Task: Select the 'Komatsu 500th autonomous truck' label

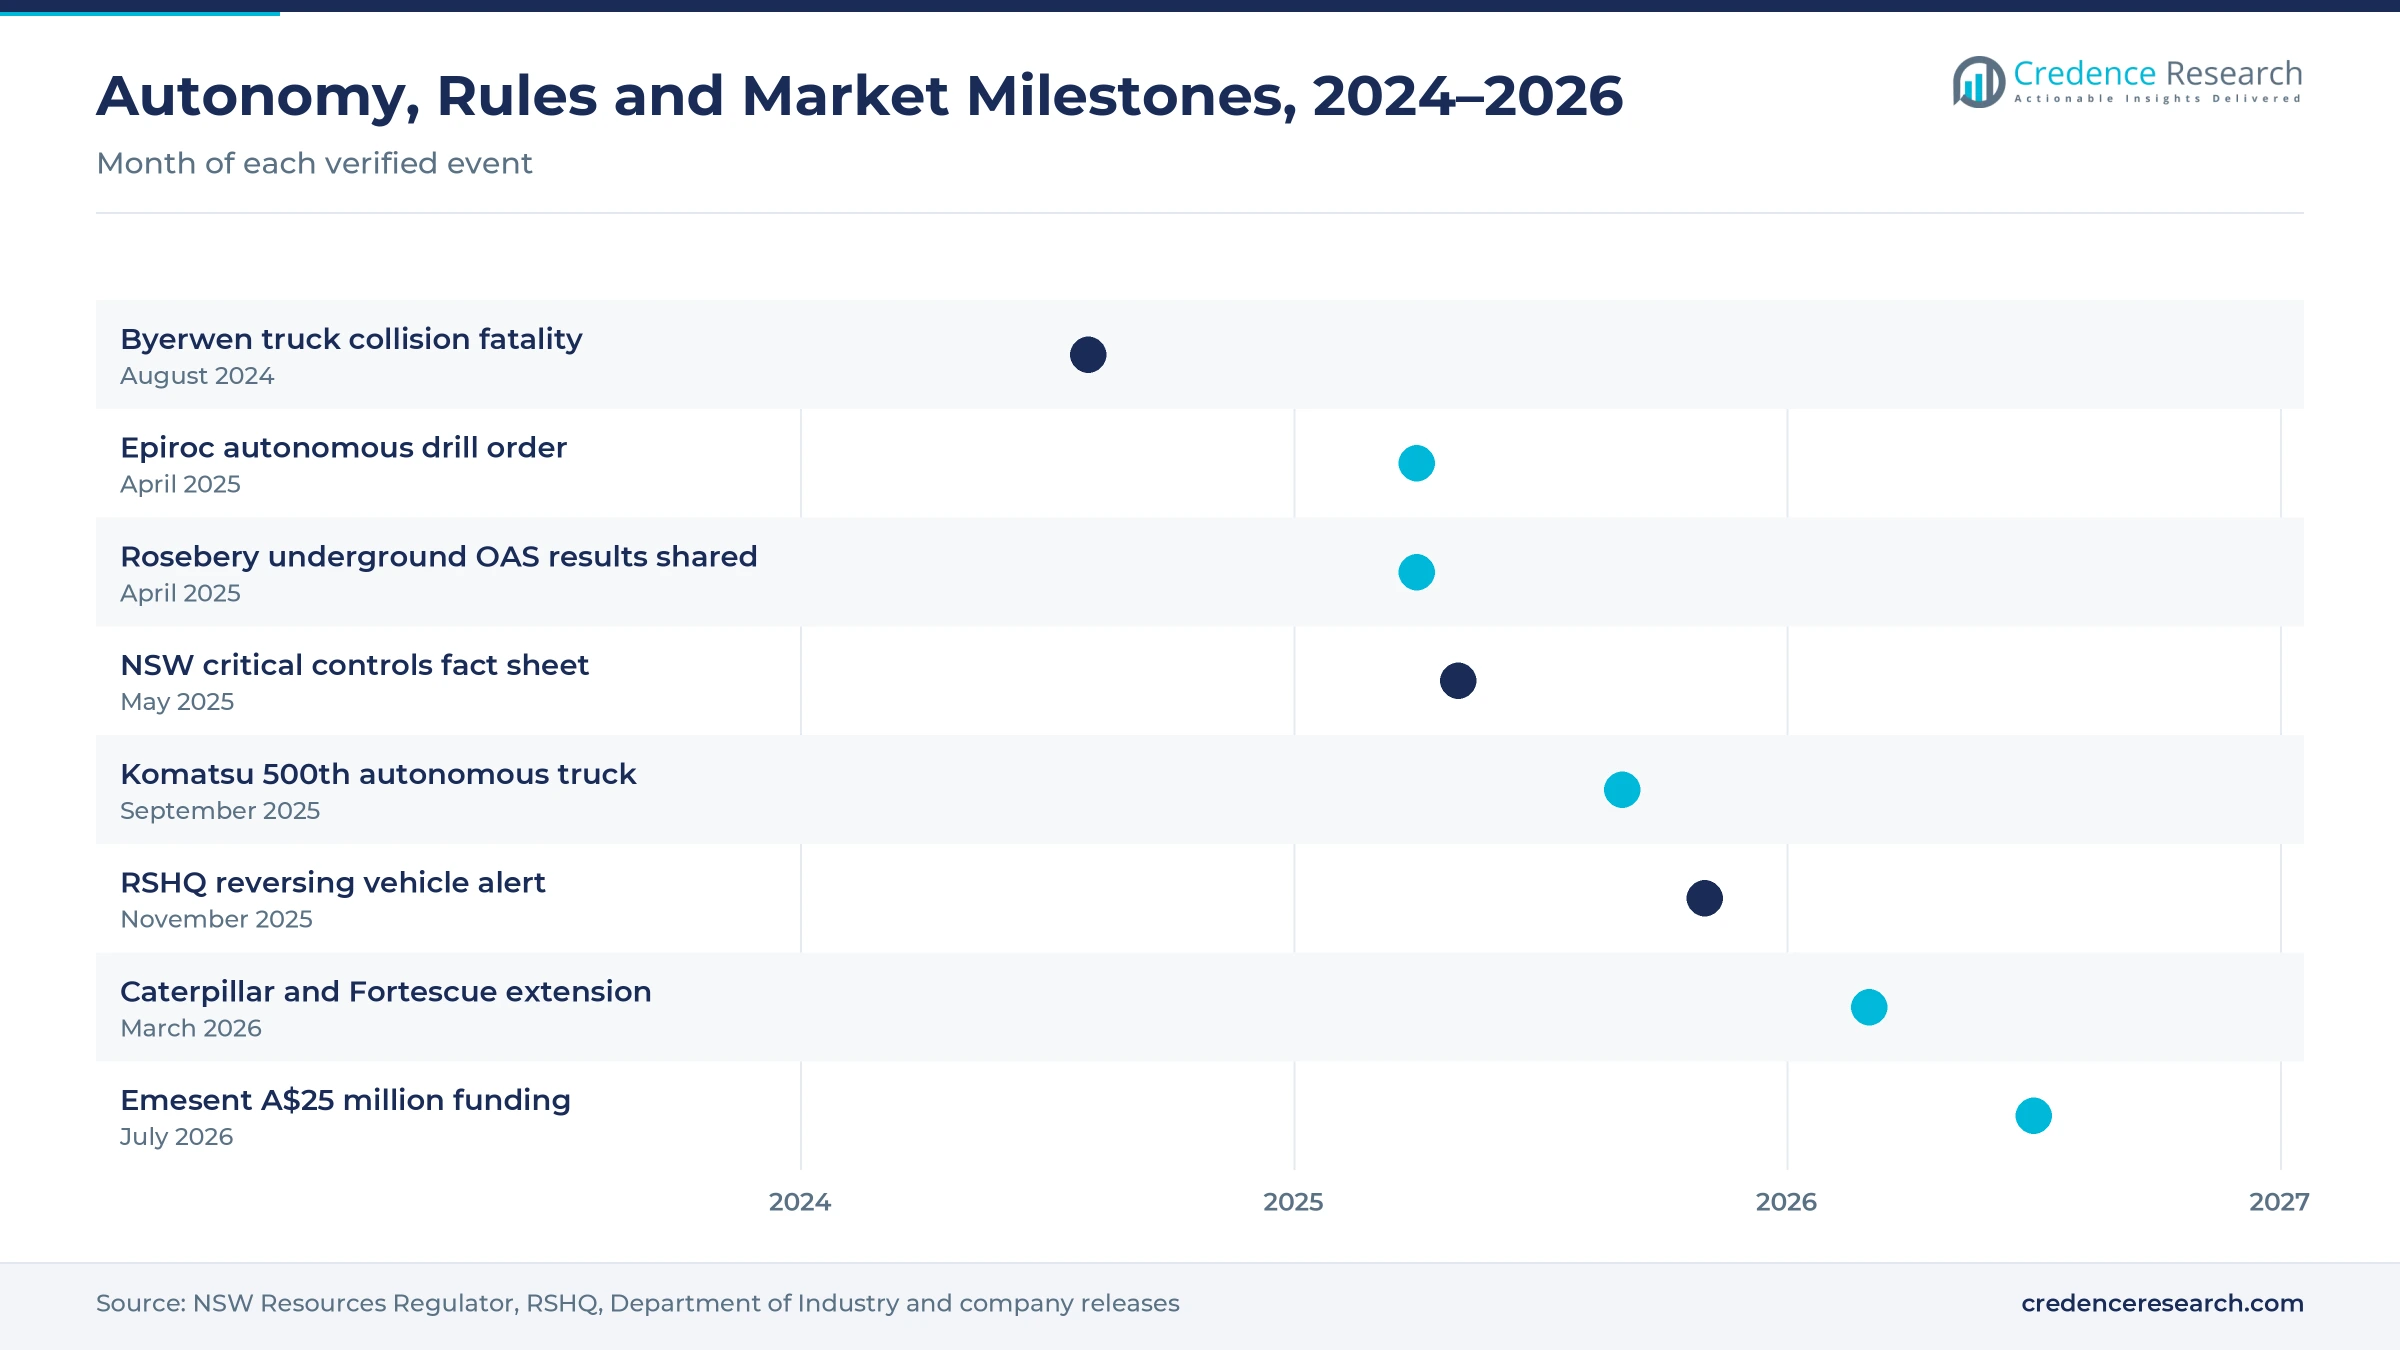Action: (378, 774)
